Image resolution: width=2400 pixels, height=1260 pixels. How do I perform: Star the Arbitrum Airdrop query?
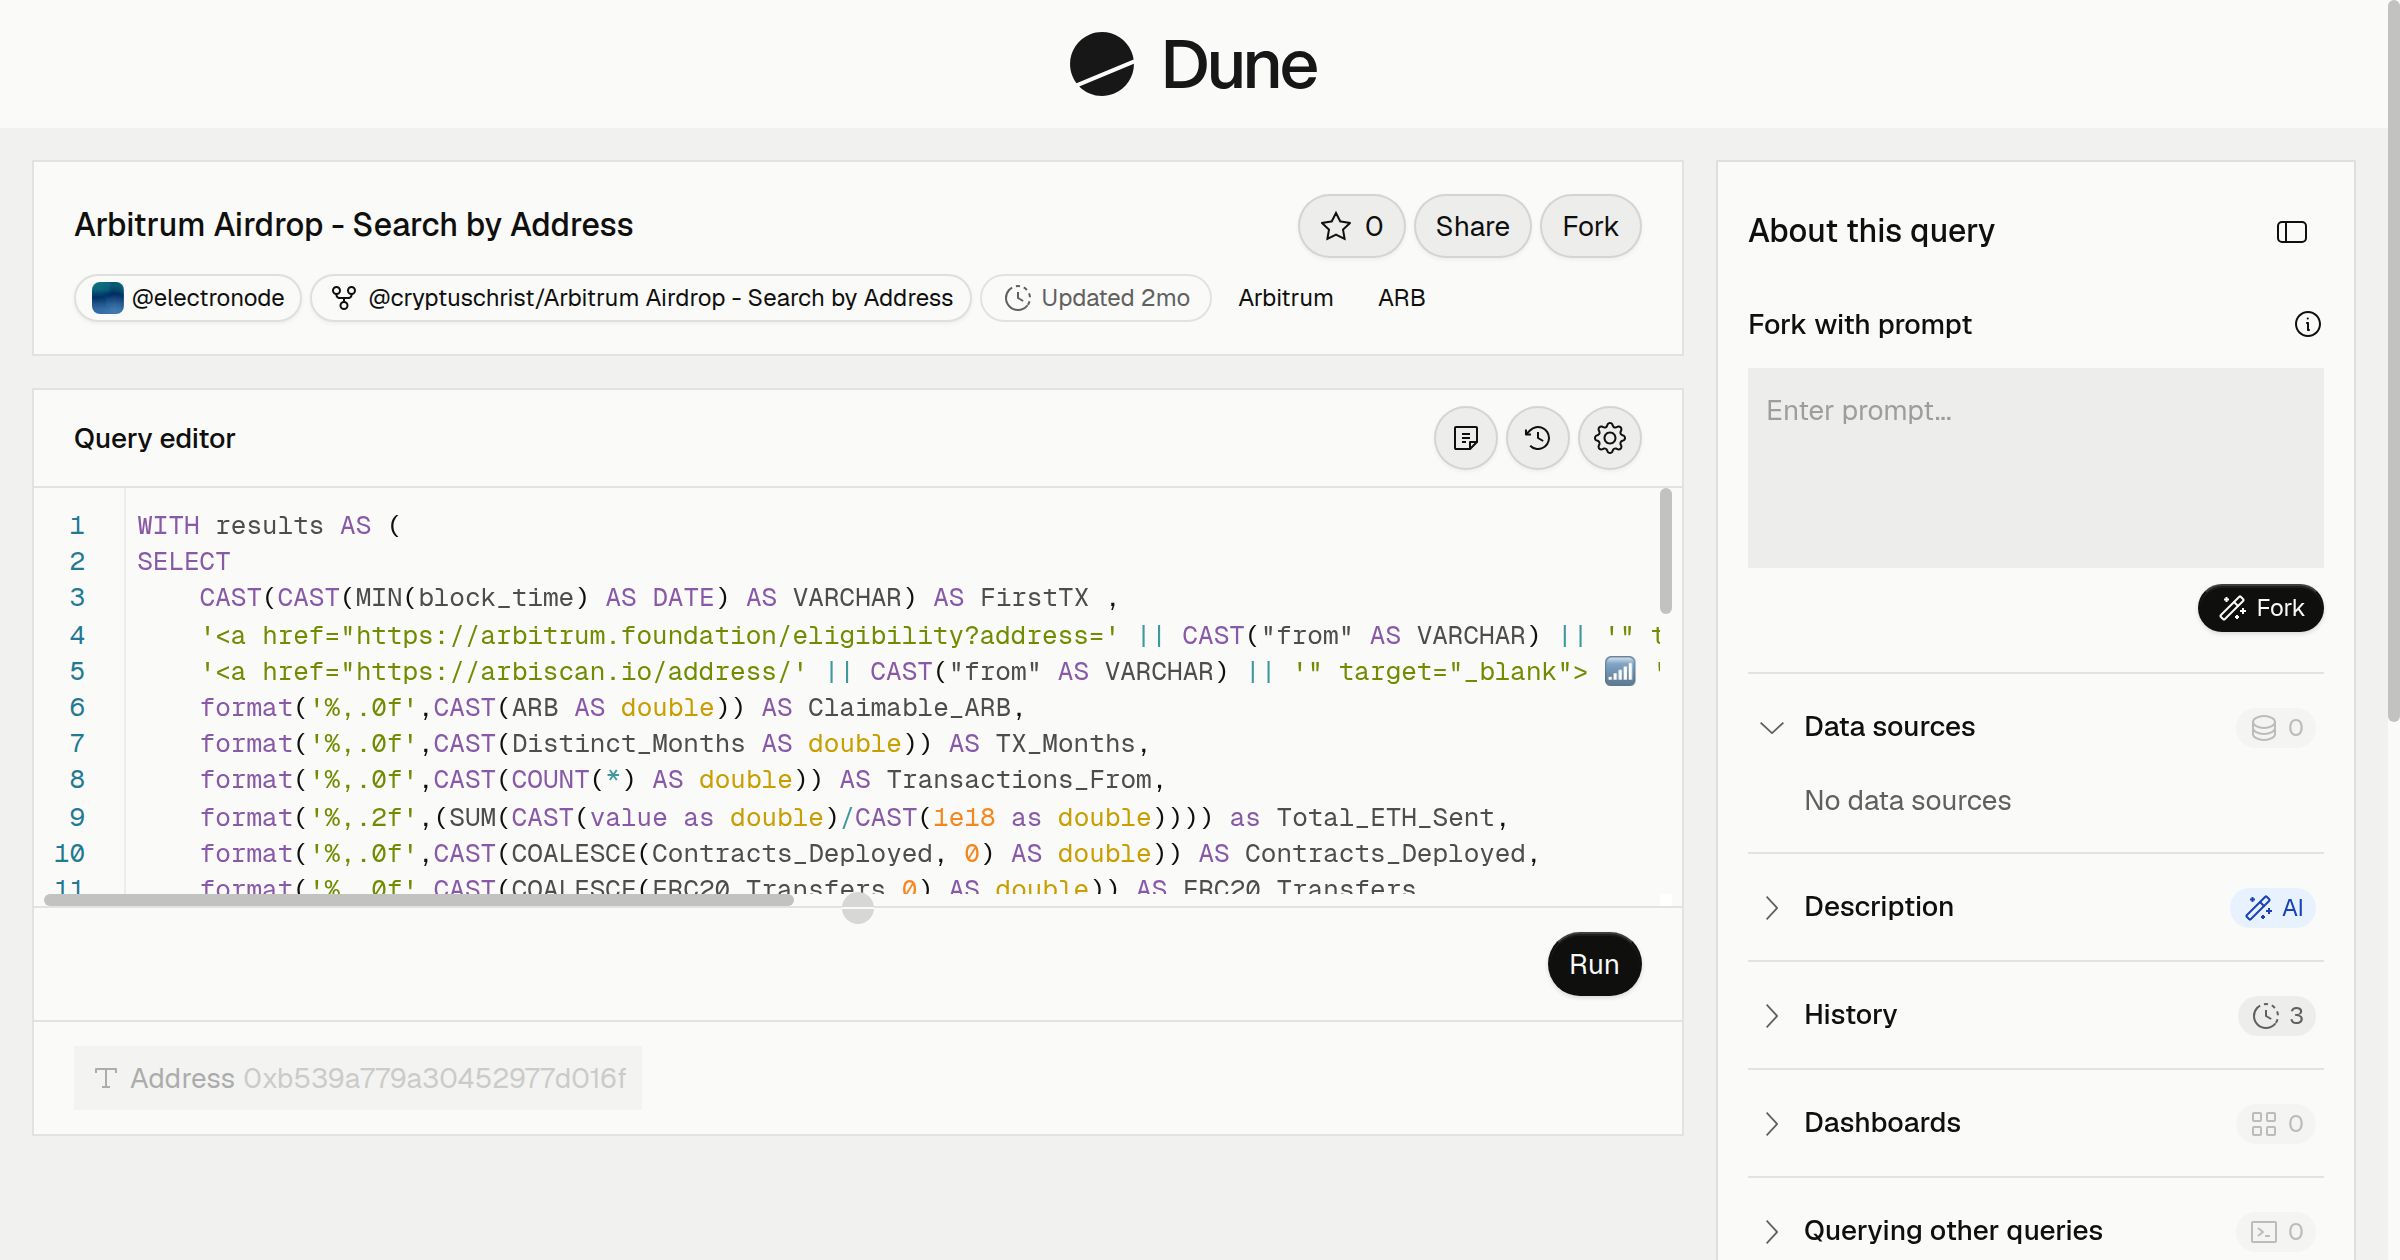(x=1351, y=226)
